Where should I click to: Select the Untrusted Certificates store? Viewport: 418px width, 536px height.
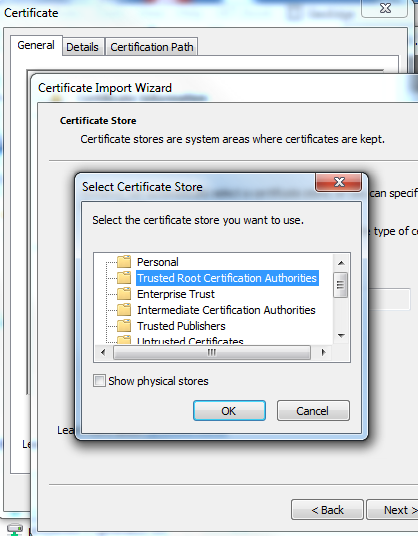(190, 340)
